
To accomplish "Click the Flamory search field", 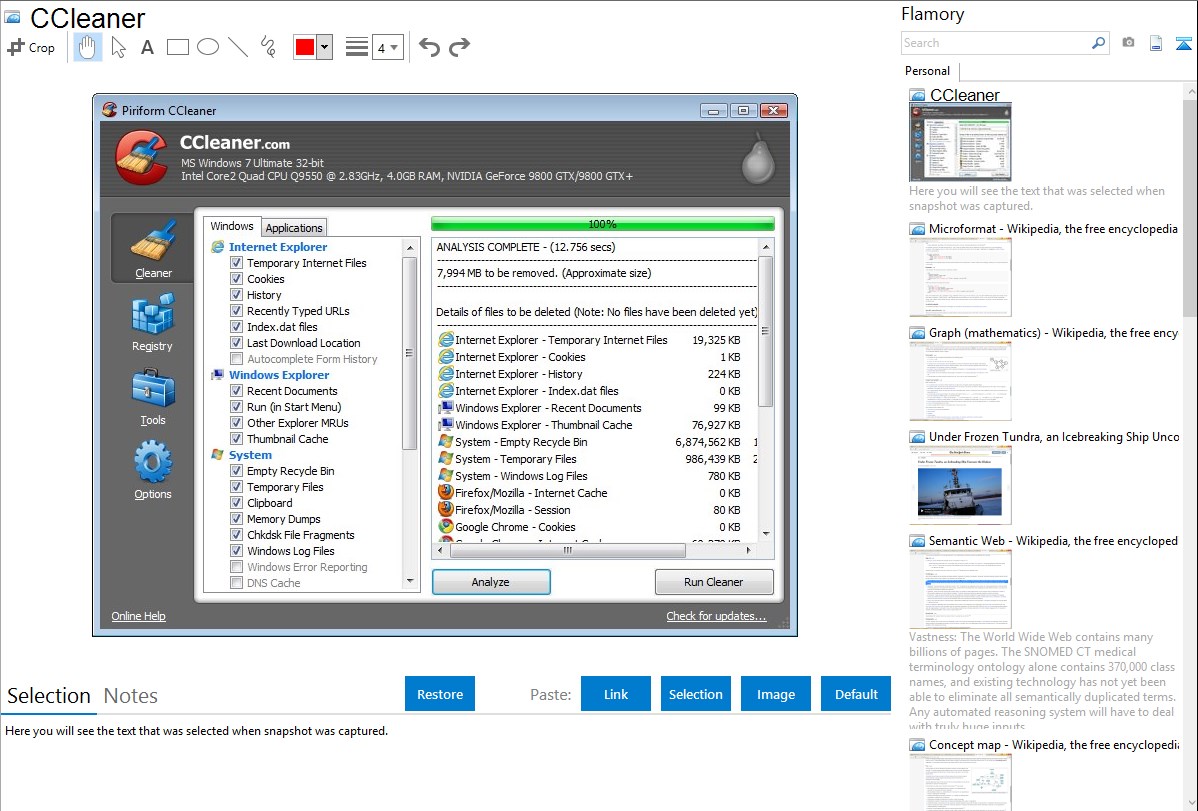I will [996, 43].
